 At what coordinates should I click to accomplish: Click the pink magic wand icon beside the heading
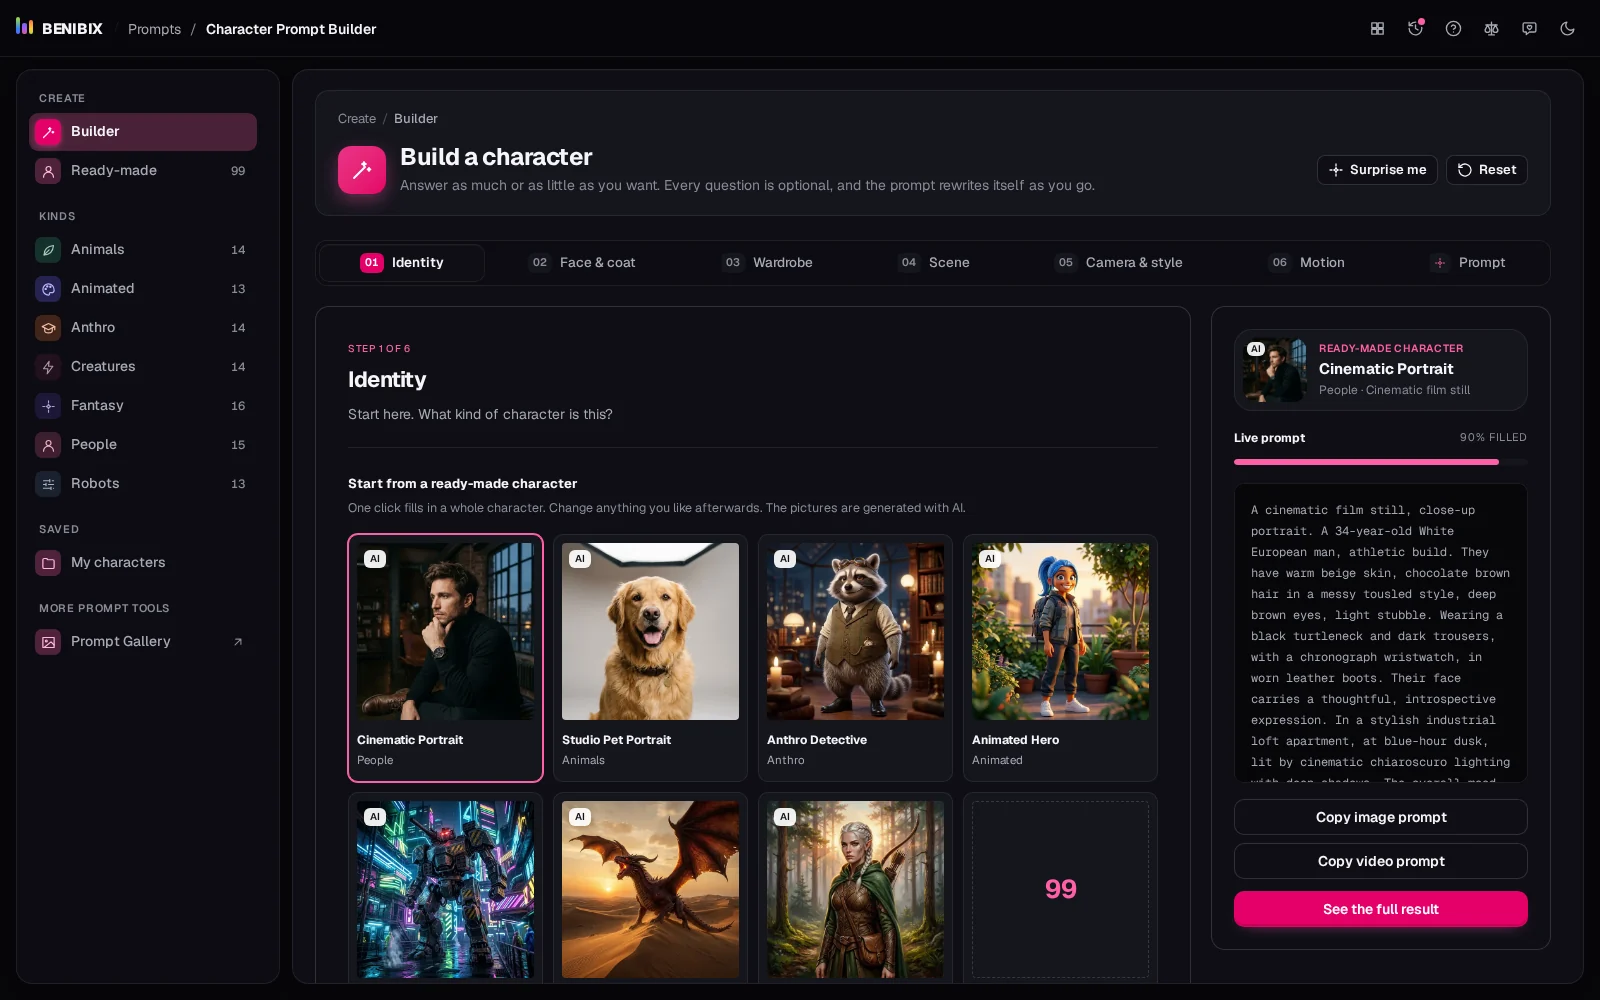point(362,170)
